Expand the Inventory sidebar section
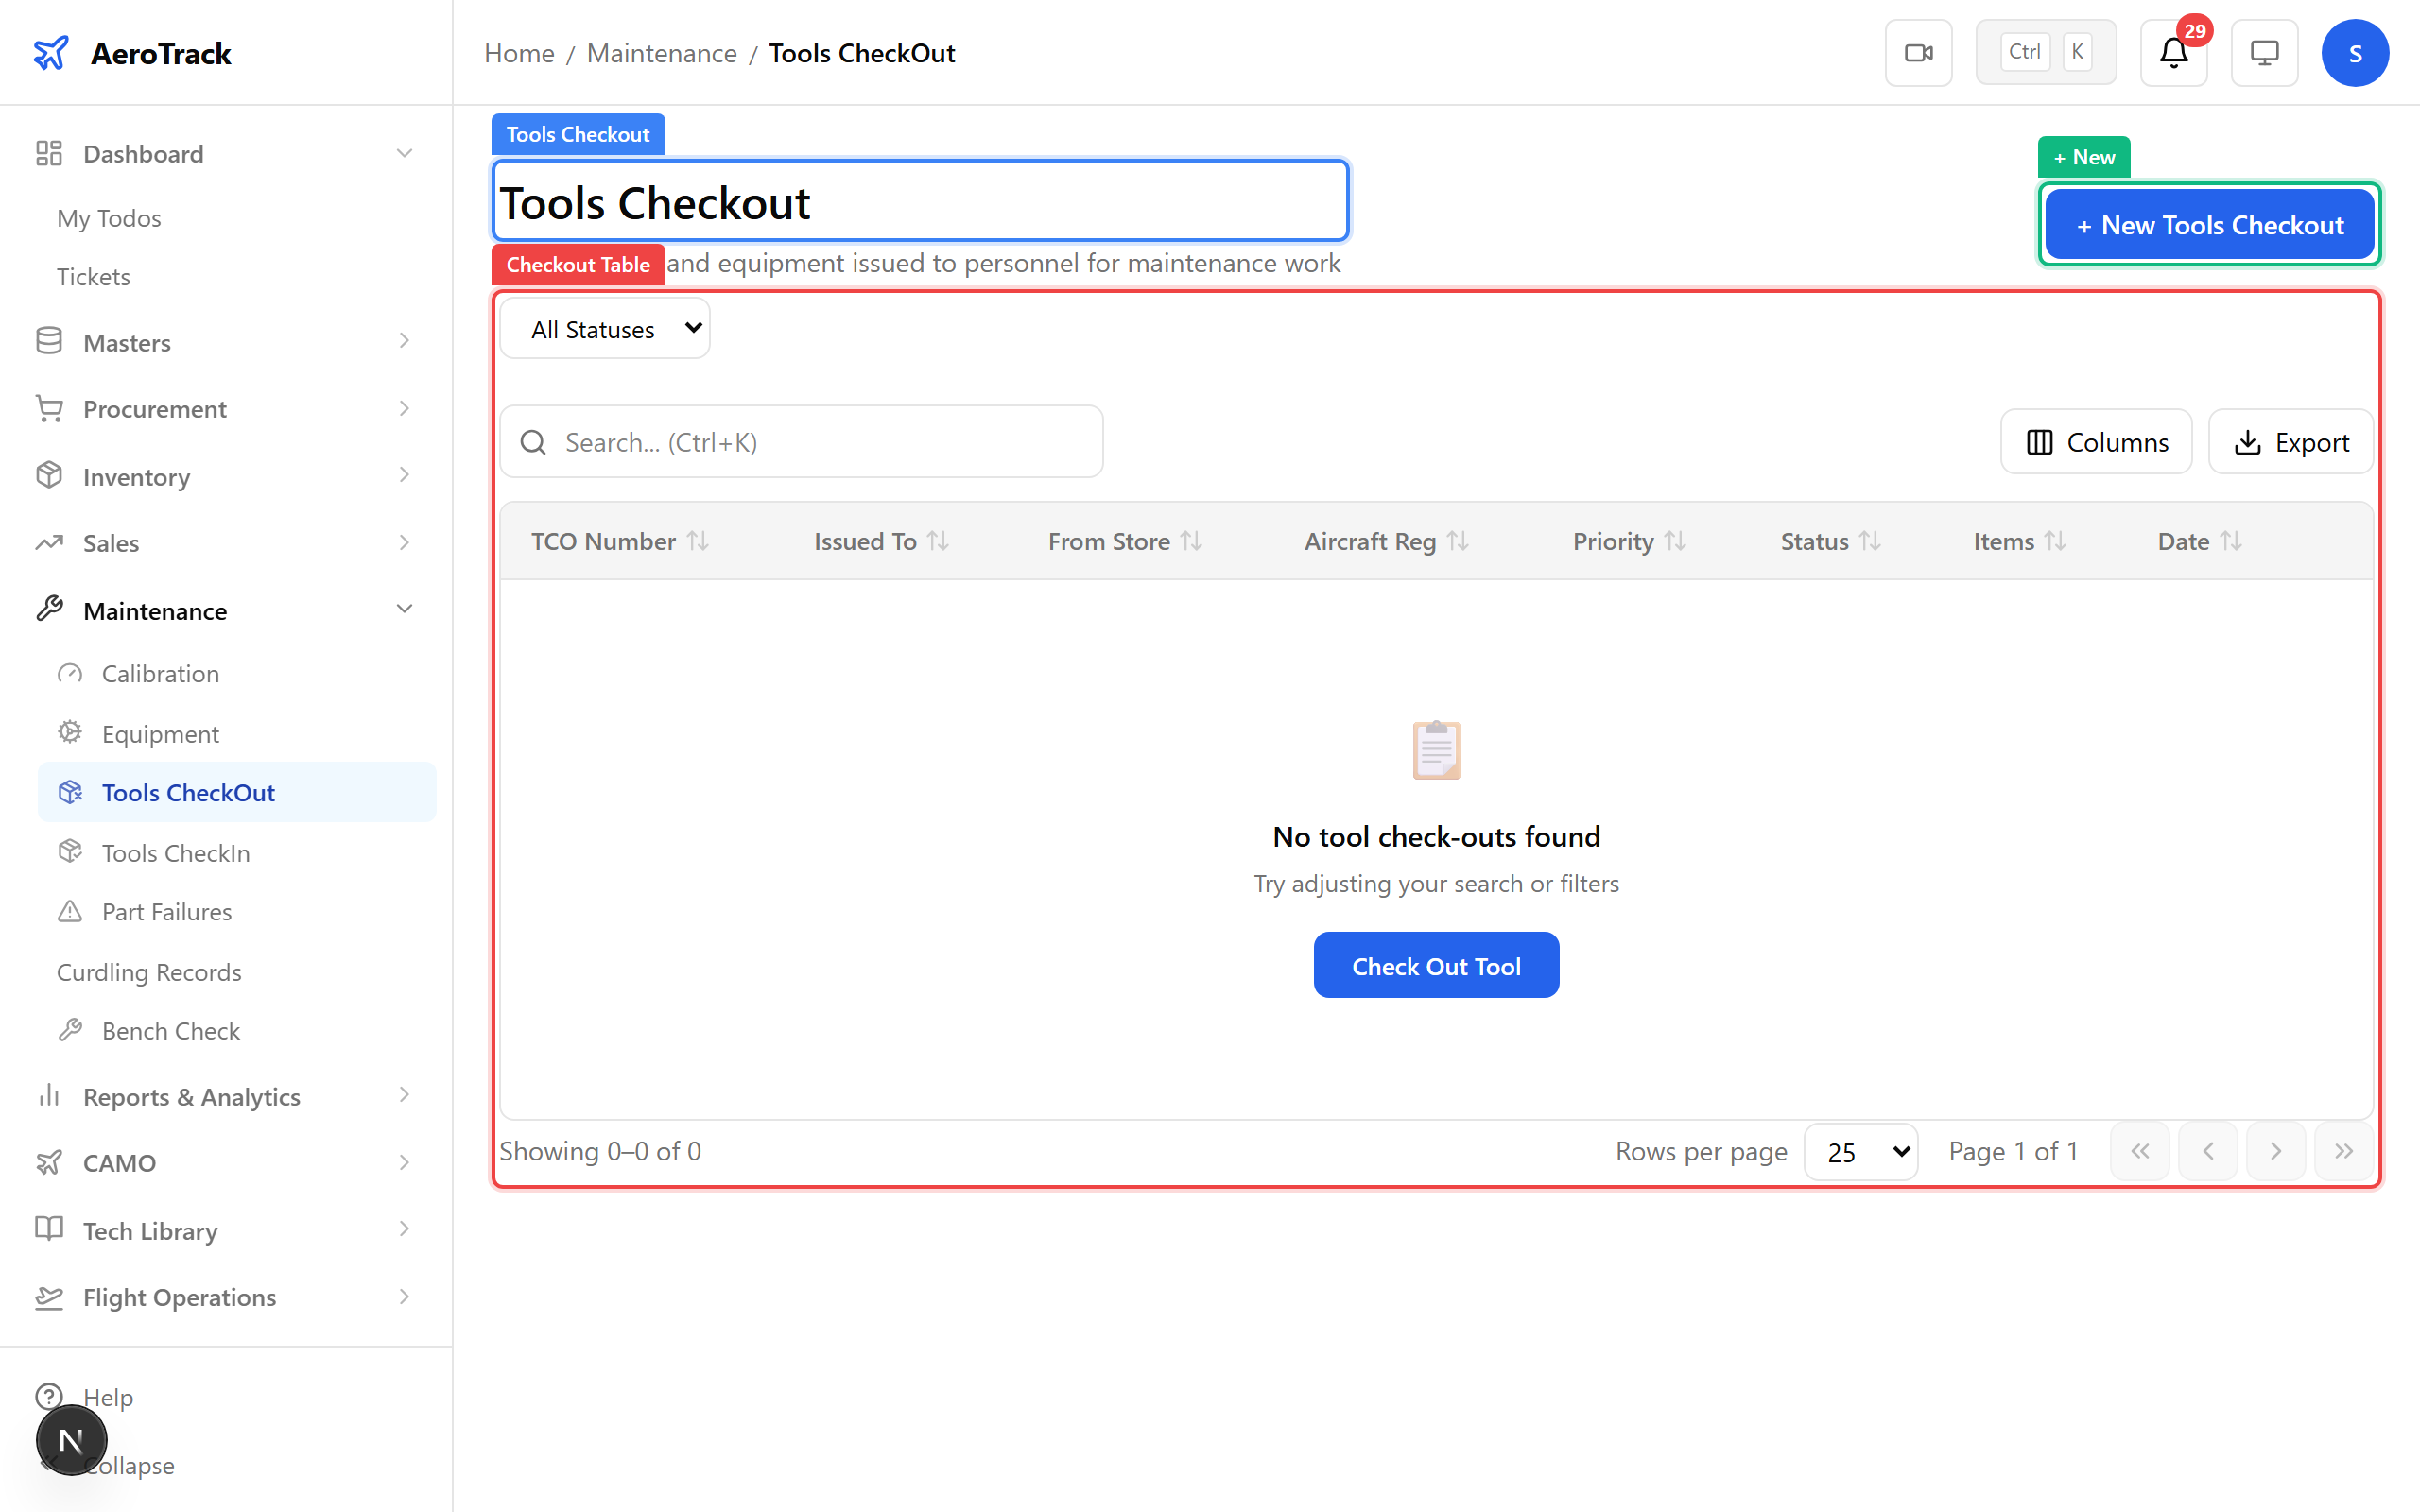 tap(404, 476)
